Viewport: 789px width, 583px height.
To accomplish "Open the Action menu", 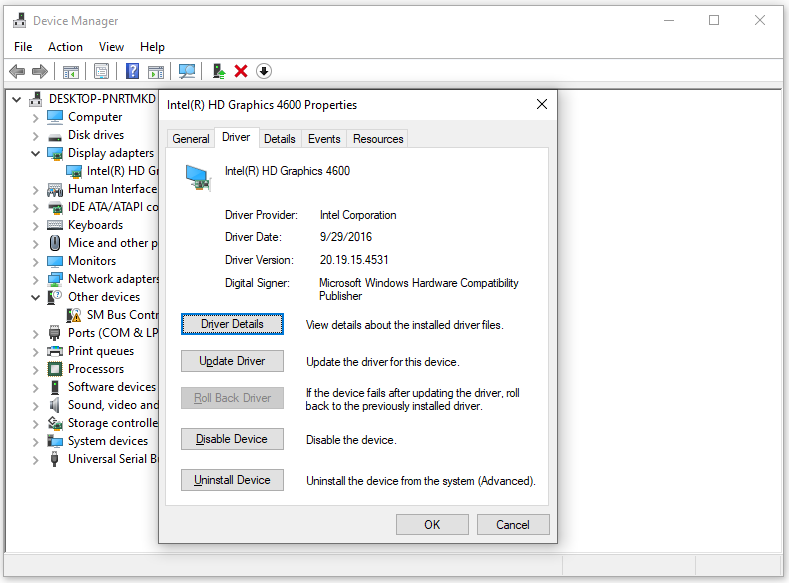I will pos(65,47).
